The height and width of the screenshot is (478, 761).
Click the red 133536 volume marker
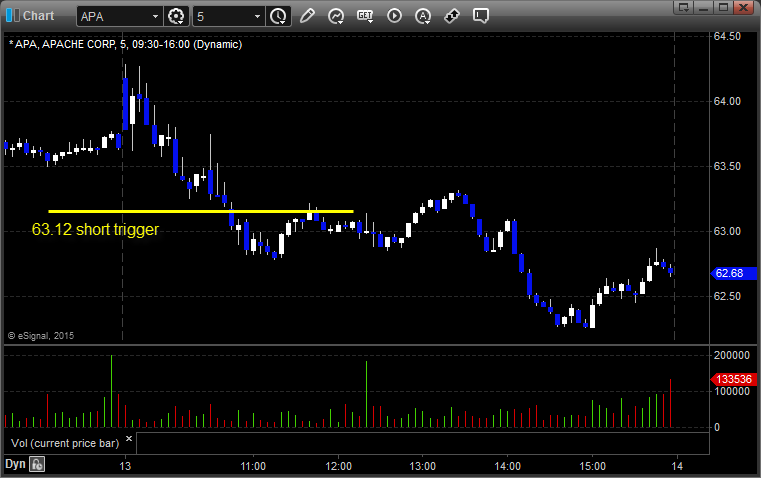pos(731,380)
